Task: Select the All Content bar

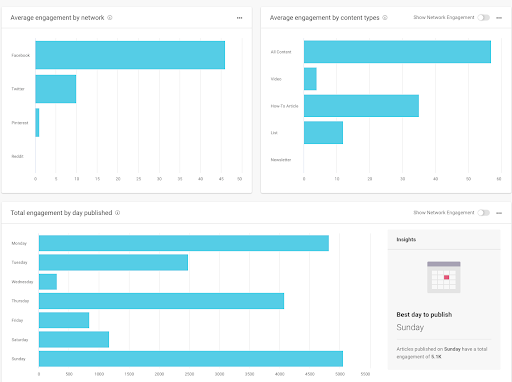Action: pyautogui.click(x=397, y=52)
